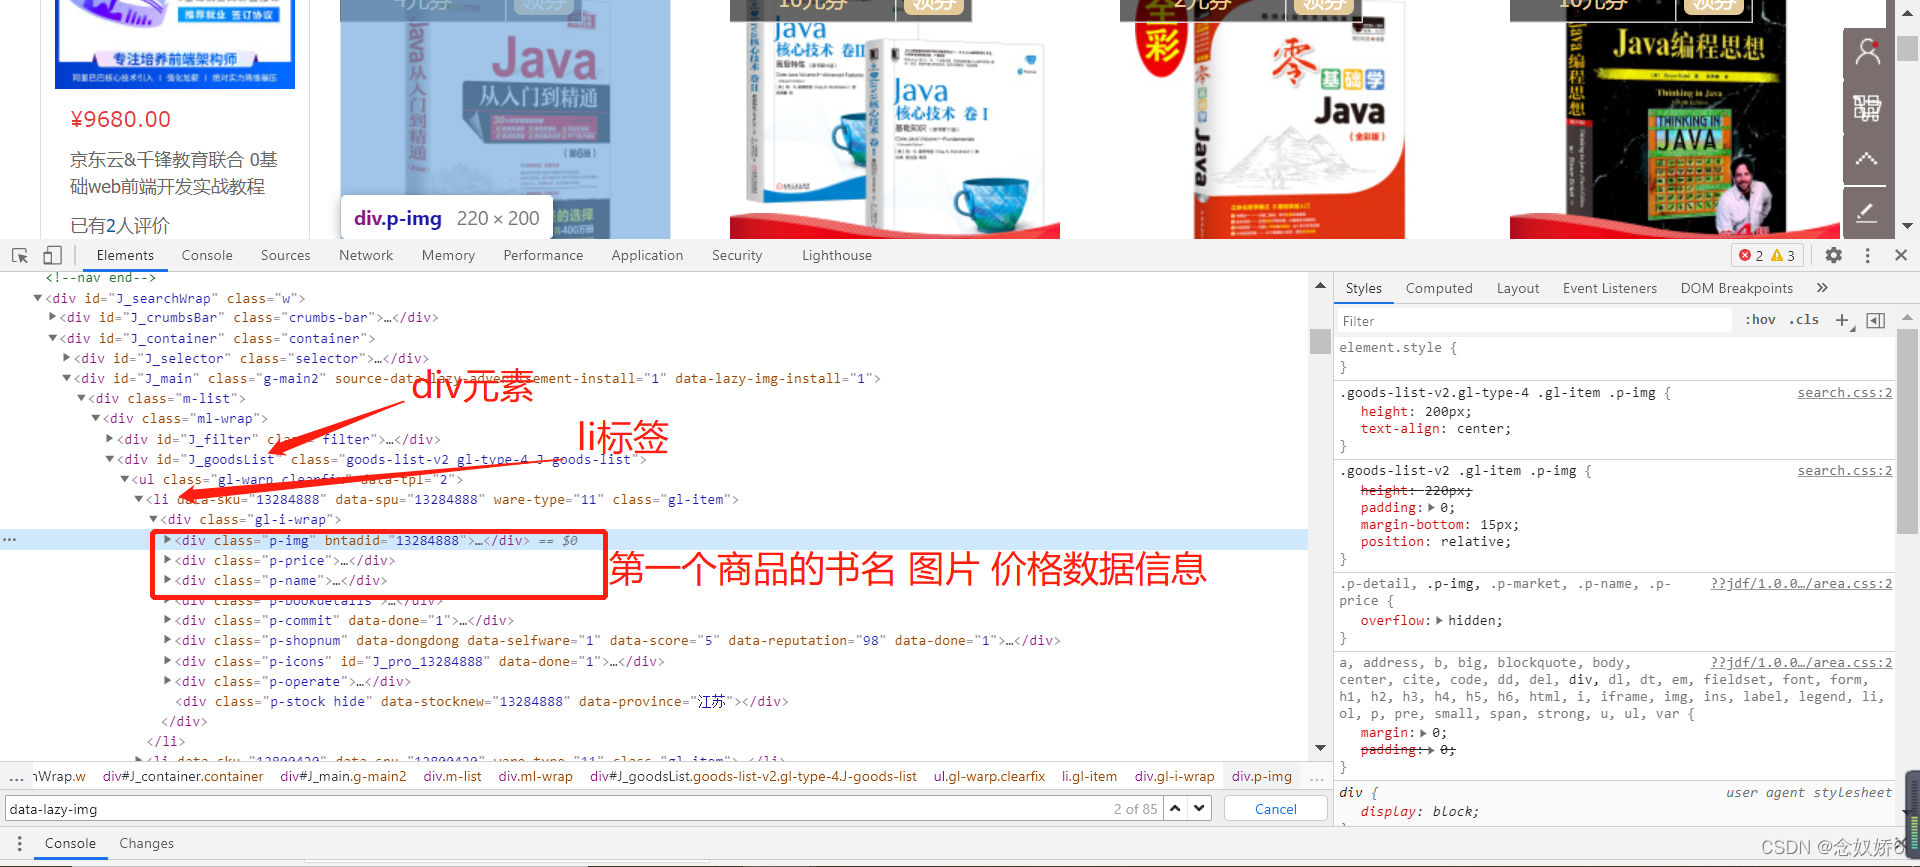
Task: Expand the p-operate div node
Action: click(167, 681)
